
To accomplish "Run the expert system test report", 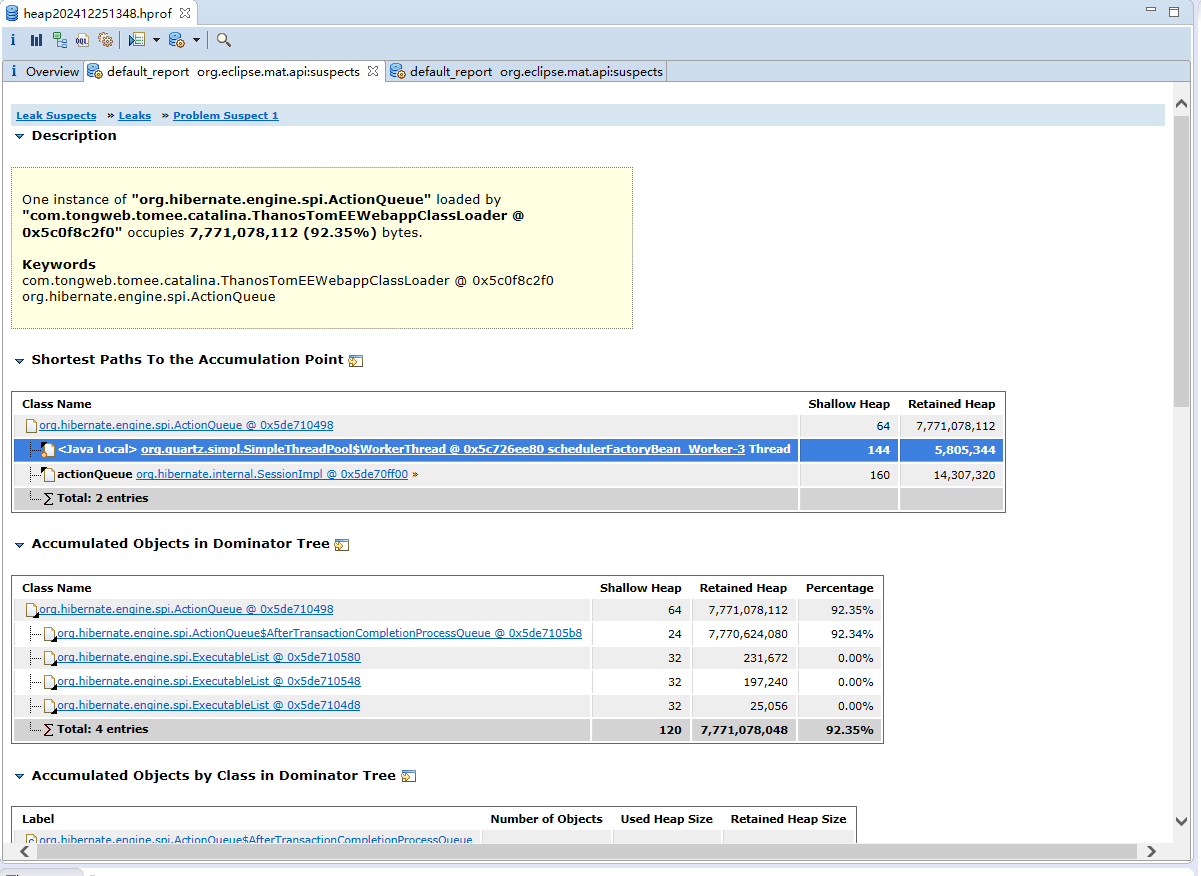I will click(137, 40).
